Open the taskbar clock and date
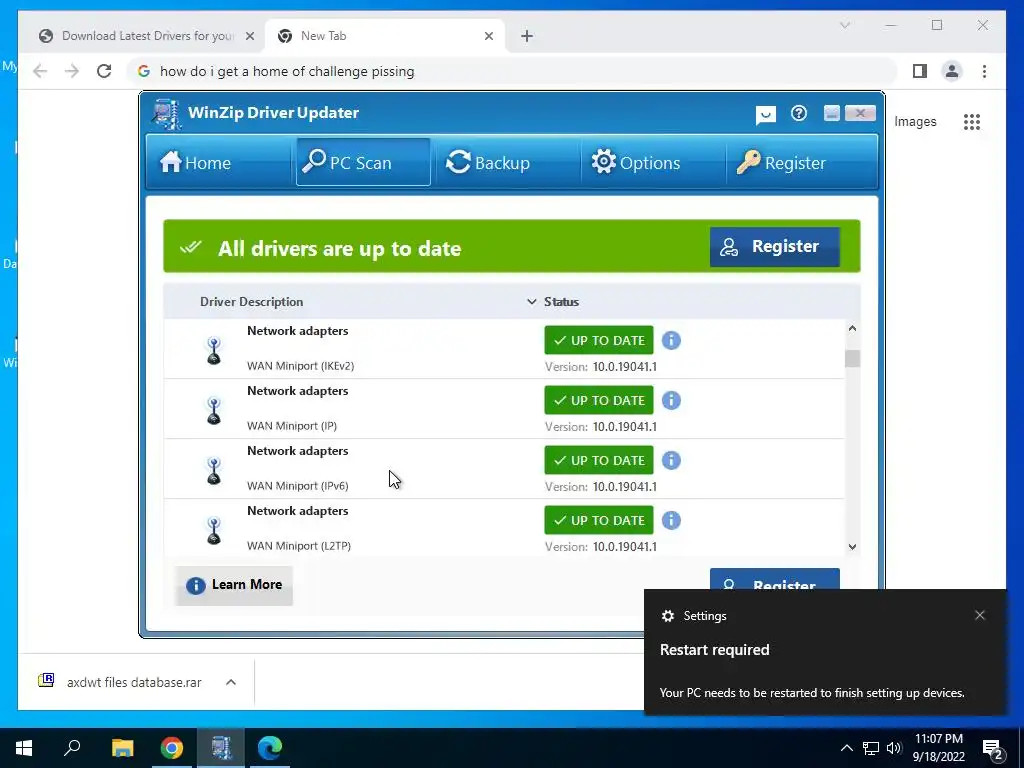This screenshot has height=768, width=1024. point(938,748)
